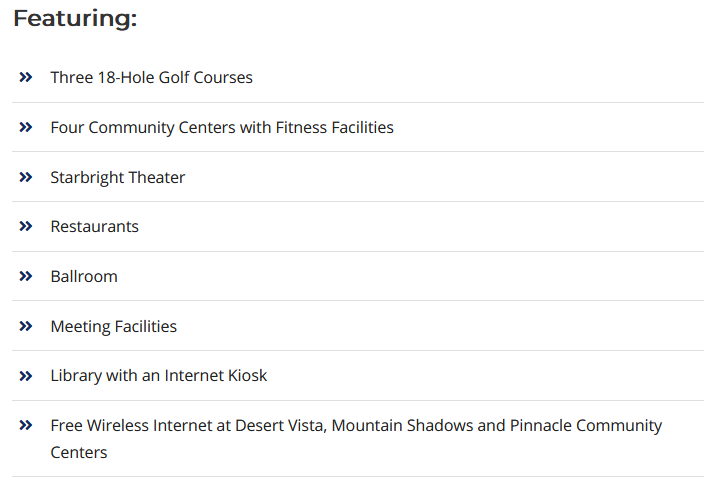Click the chevron icon next to Four Community Centers
718x483 pixels.
click(26, 127)
